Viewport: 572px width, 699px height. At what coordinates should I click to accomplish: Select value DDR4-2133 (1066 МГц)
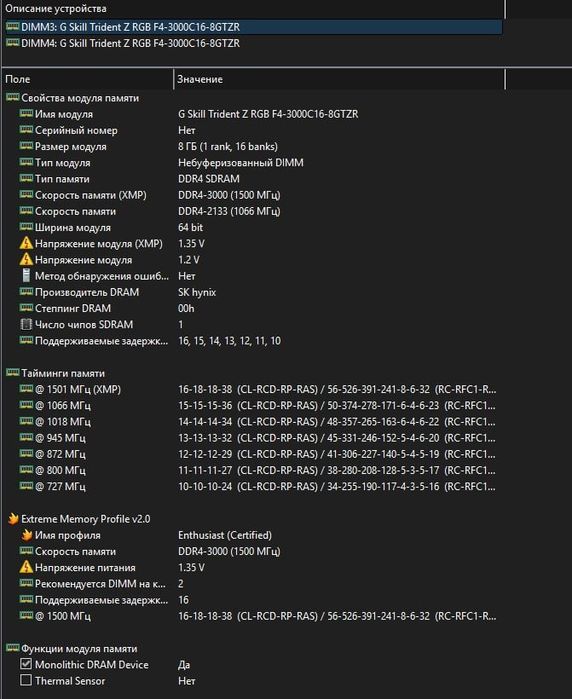[x=229, y=211]
